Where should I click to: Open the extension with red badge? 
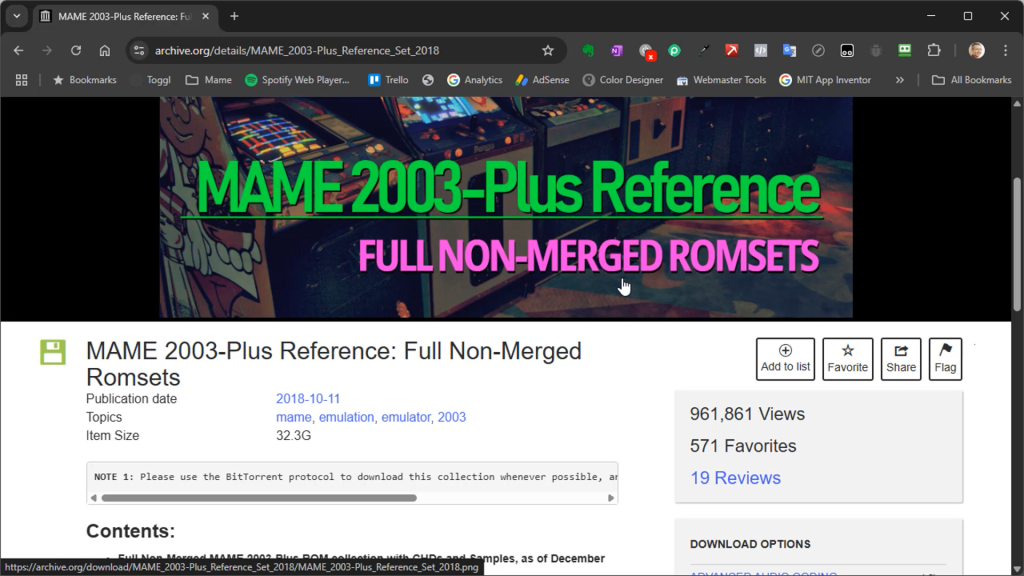647,52
